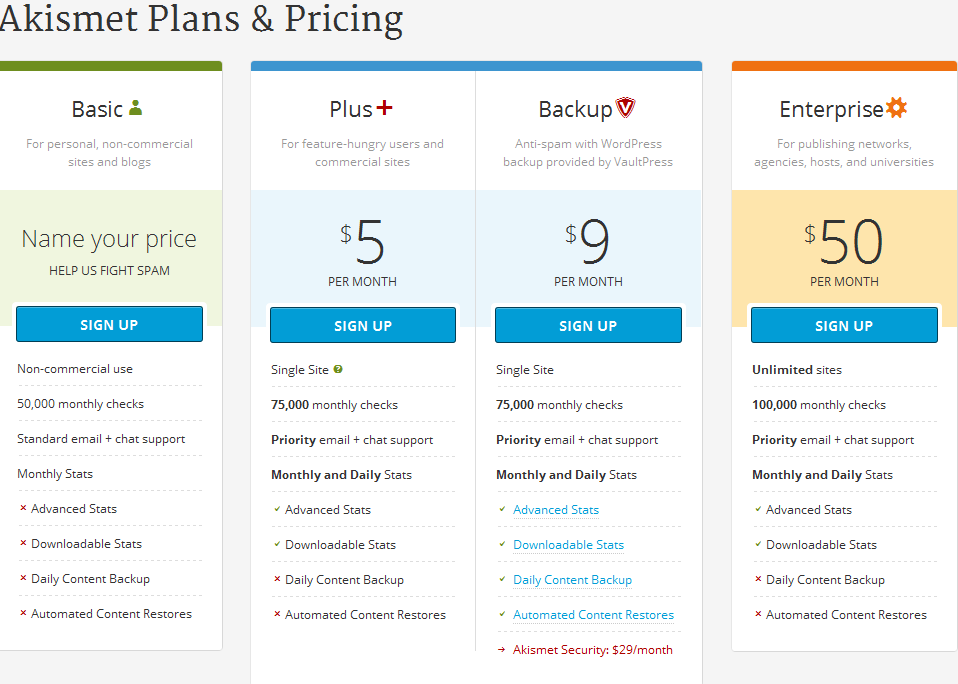958x684 pixels.
Task: Open the Downloadable Stats link under Backup
Action: coord(569,544)
